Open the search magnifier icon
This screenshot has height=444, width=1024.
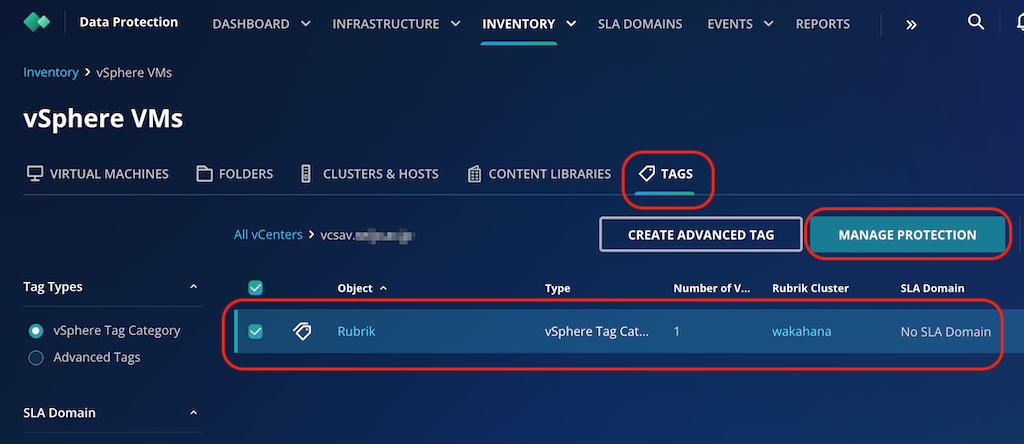tap(976, 22)
